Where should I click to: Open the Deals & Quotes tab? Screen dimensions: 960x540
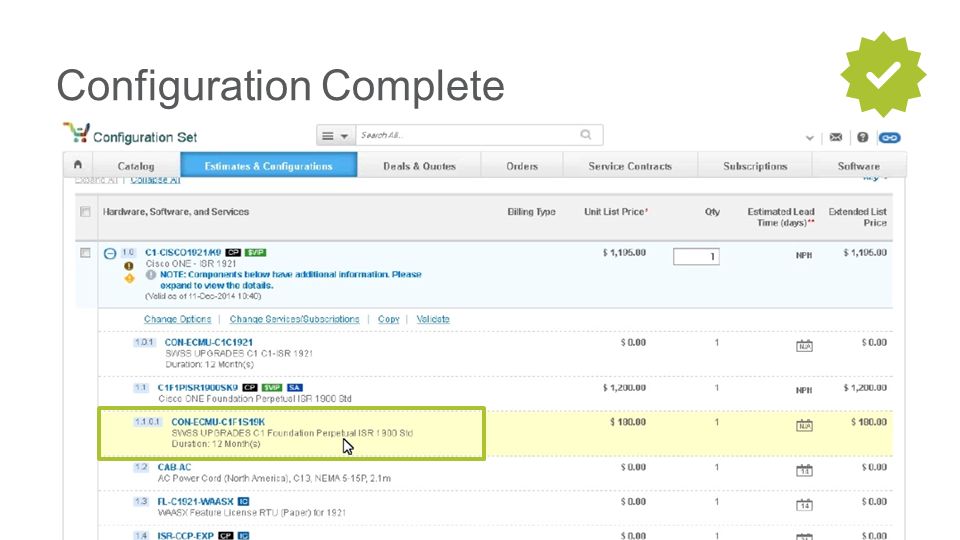tap(419, 166)
